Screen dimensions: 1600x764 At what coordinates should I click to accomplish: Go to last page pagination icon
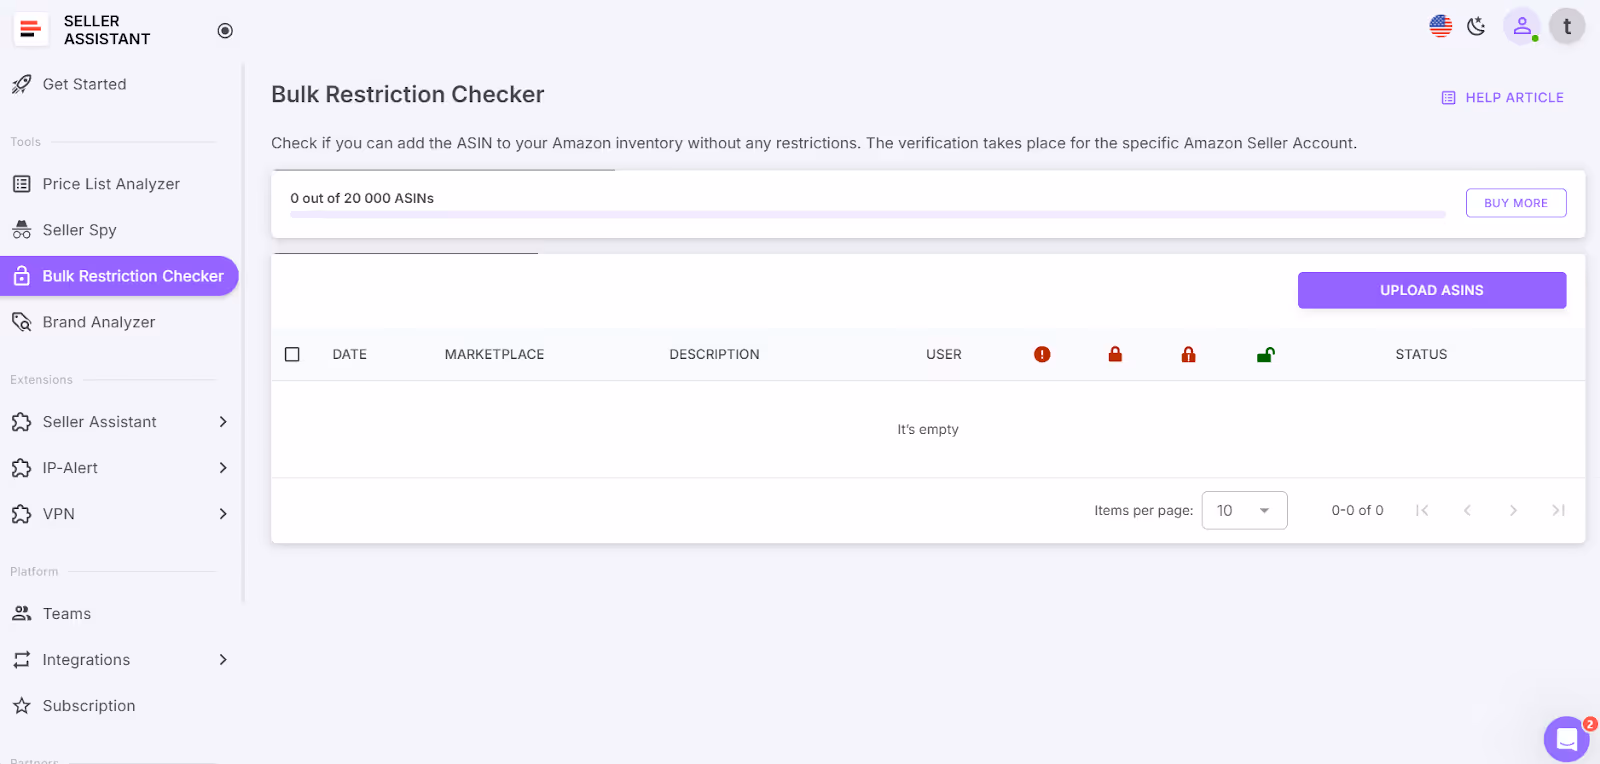coord(1558,510)
